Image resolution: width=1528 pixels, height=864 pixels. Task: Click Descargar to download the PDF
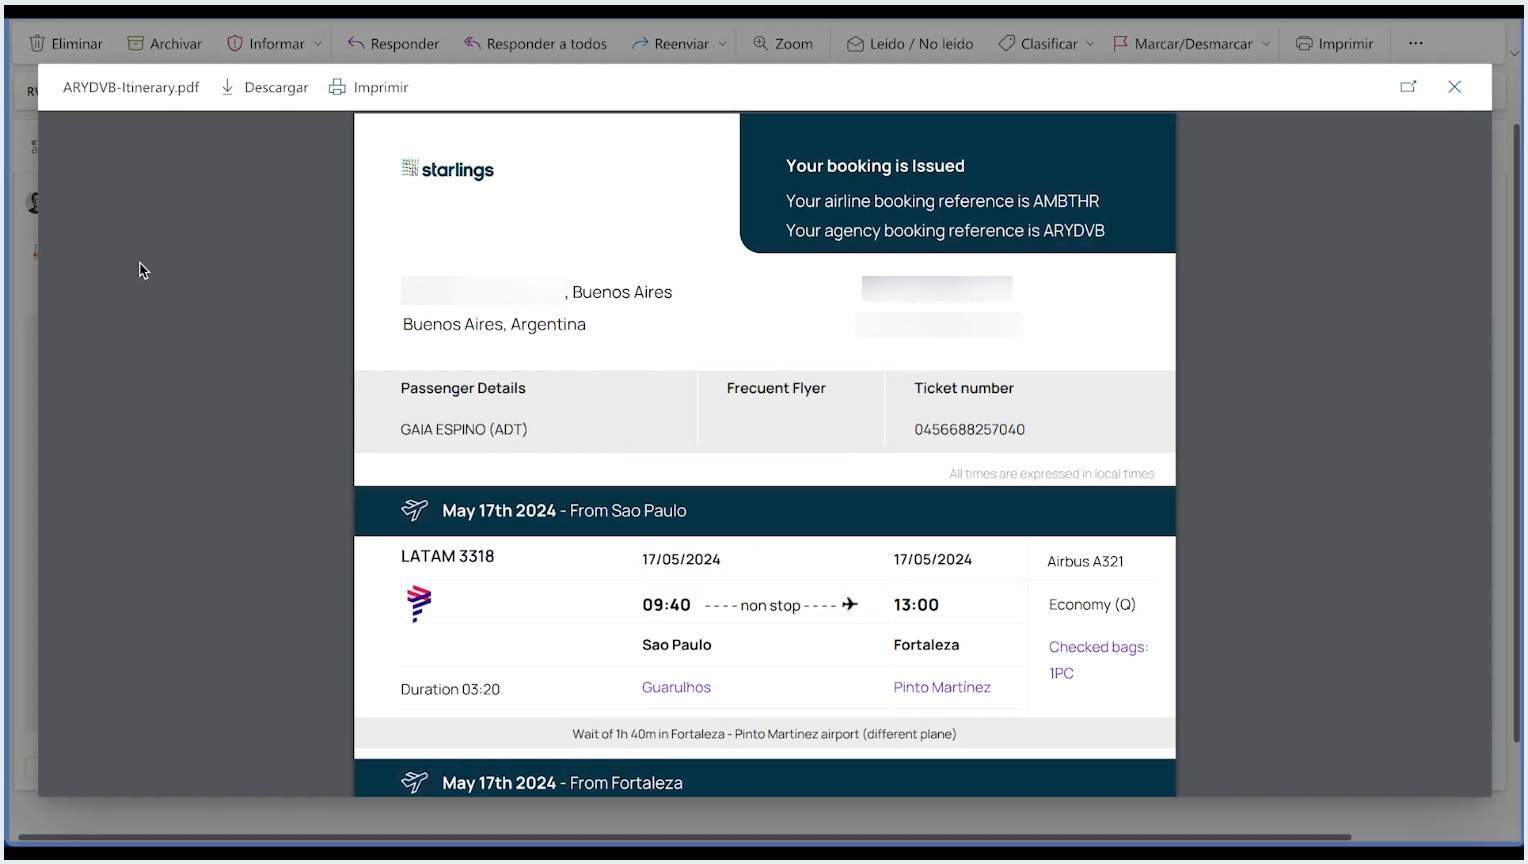pos(264,87)
